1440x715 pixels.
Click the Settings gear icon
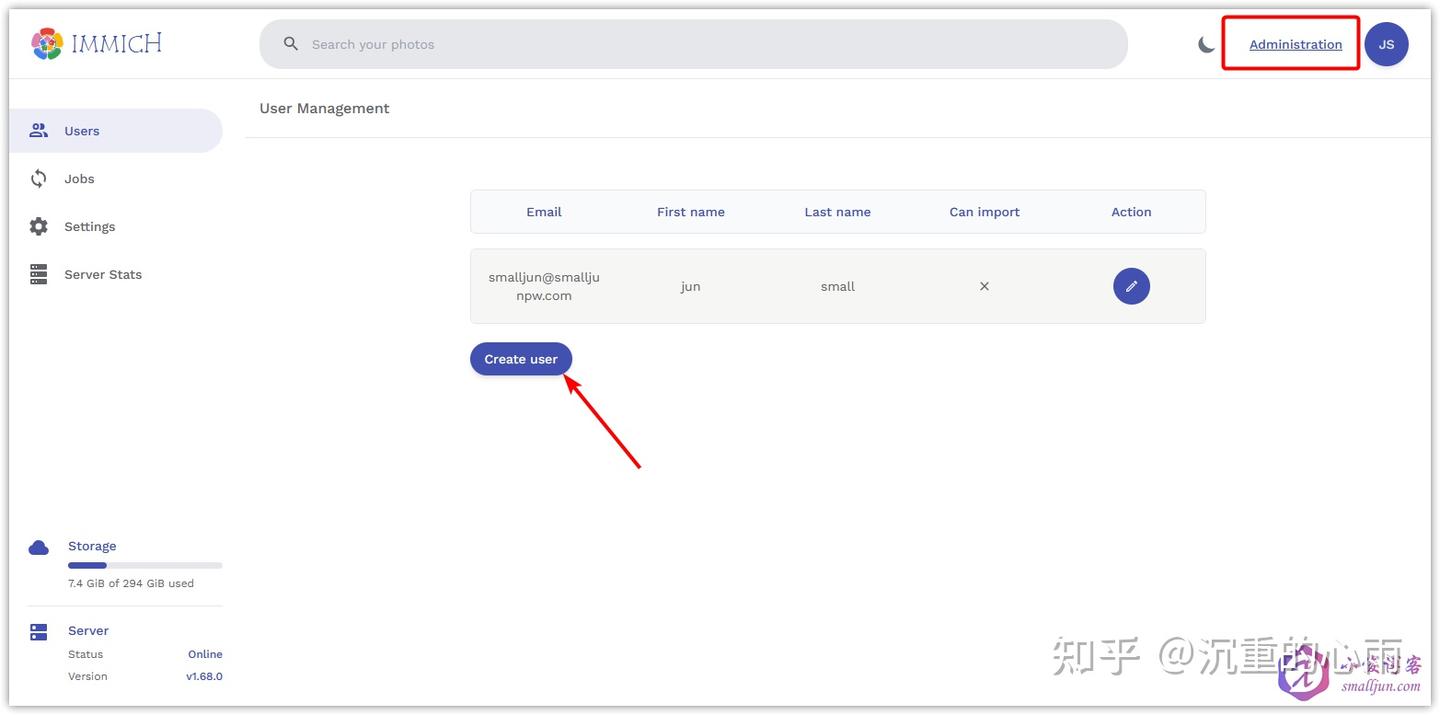coord(39,227)
